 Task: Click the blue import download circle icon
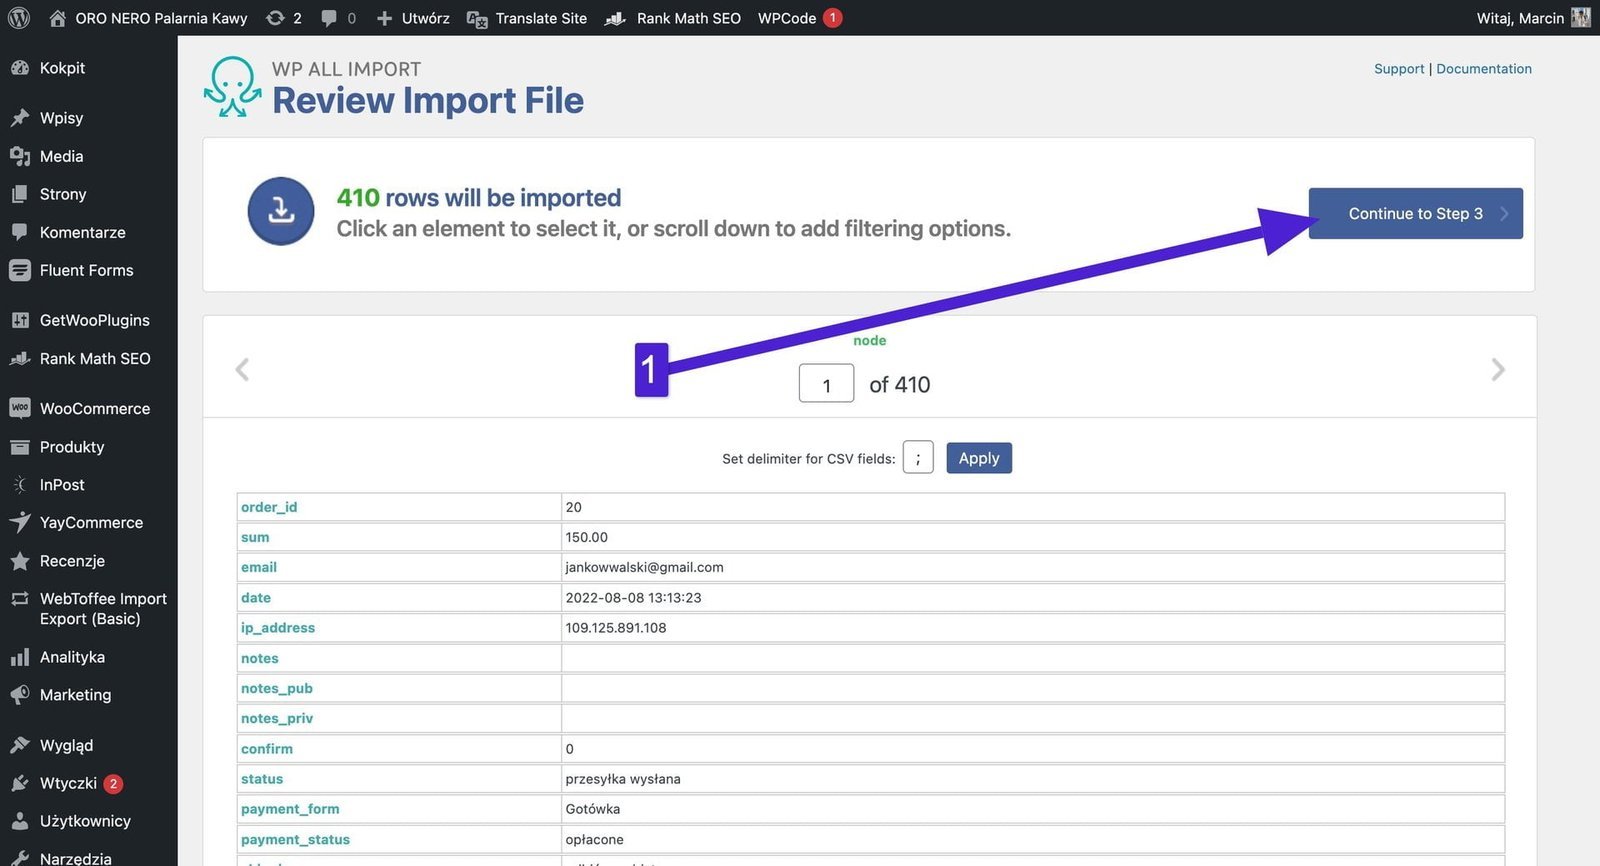(x=281, y=212)
